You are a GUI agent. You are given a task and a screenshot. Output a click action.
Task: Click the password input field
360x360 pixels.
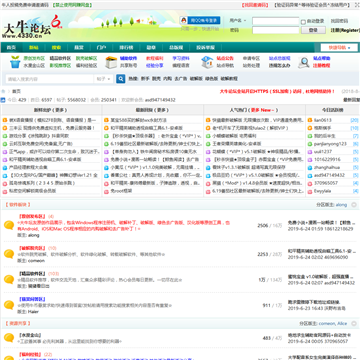point(276,30)
